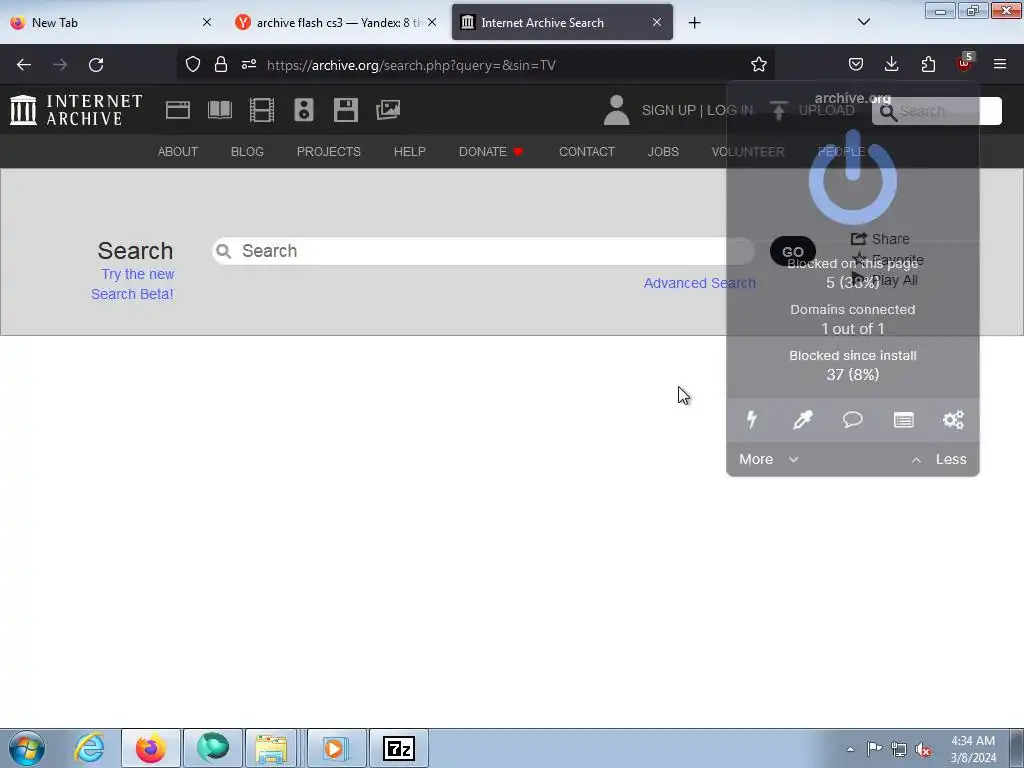Open the HELP menu item

click(409, 152)
